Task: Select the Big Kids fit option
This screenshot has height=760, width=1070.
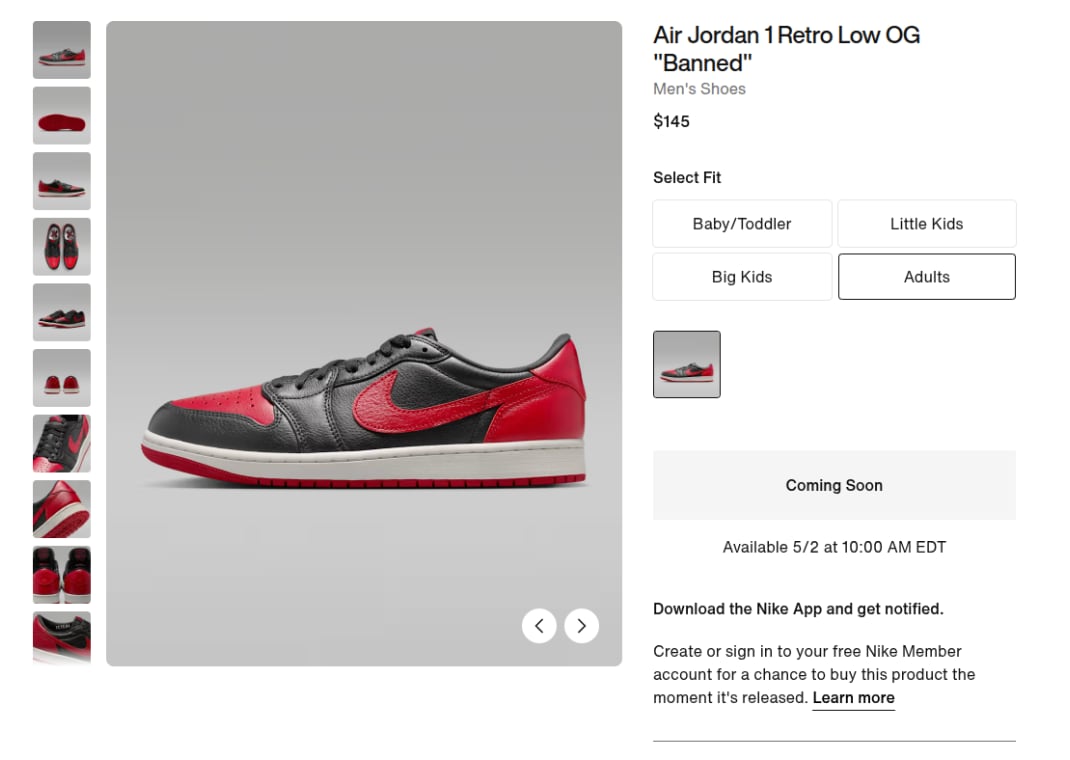Action: pos(741,276)
